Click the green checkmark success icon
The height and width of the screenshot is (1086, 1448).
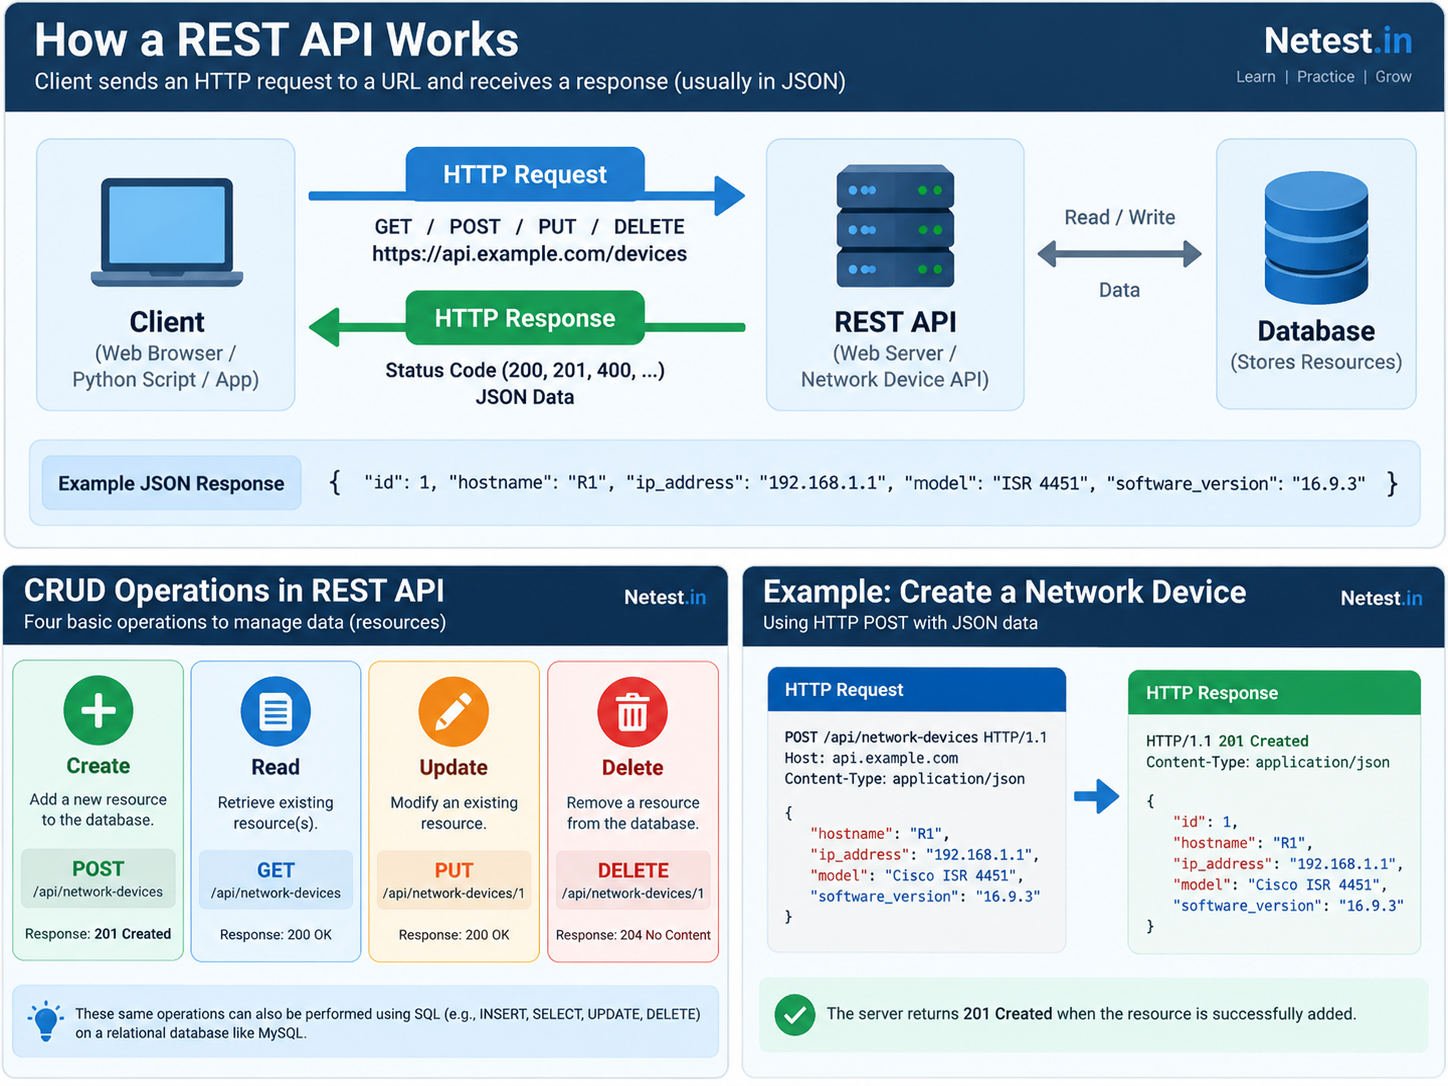[795, 1015]
